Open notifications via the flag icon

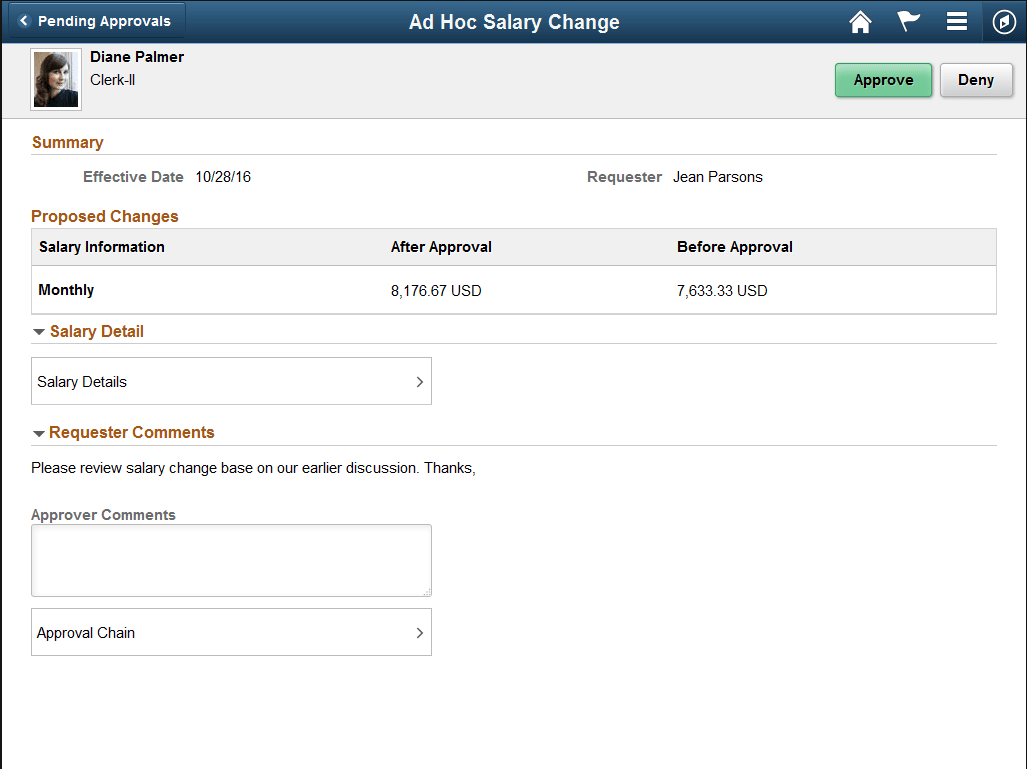908,21
